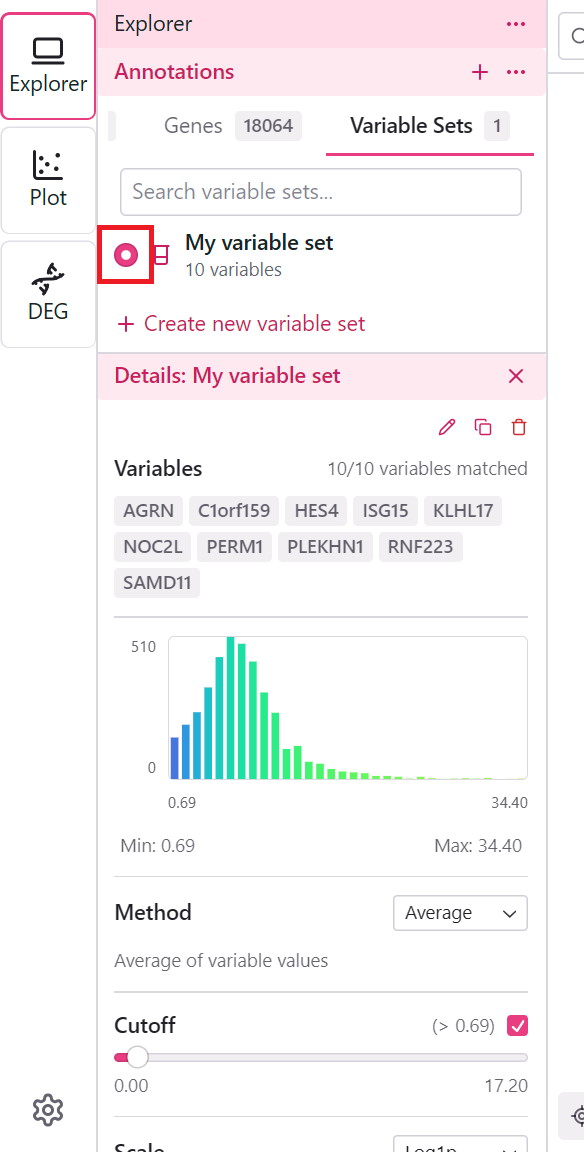584x1152 pixels.
Task: Open the Explorer header options menu
Action: pos(516,24)
